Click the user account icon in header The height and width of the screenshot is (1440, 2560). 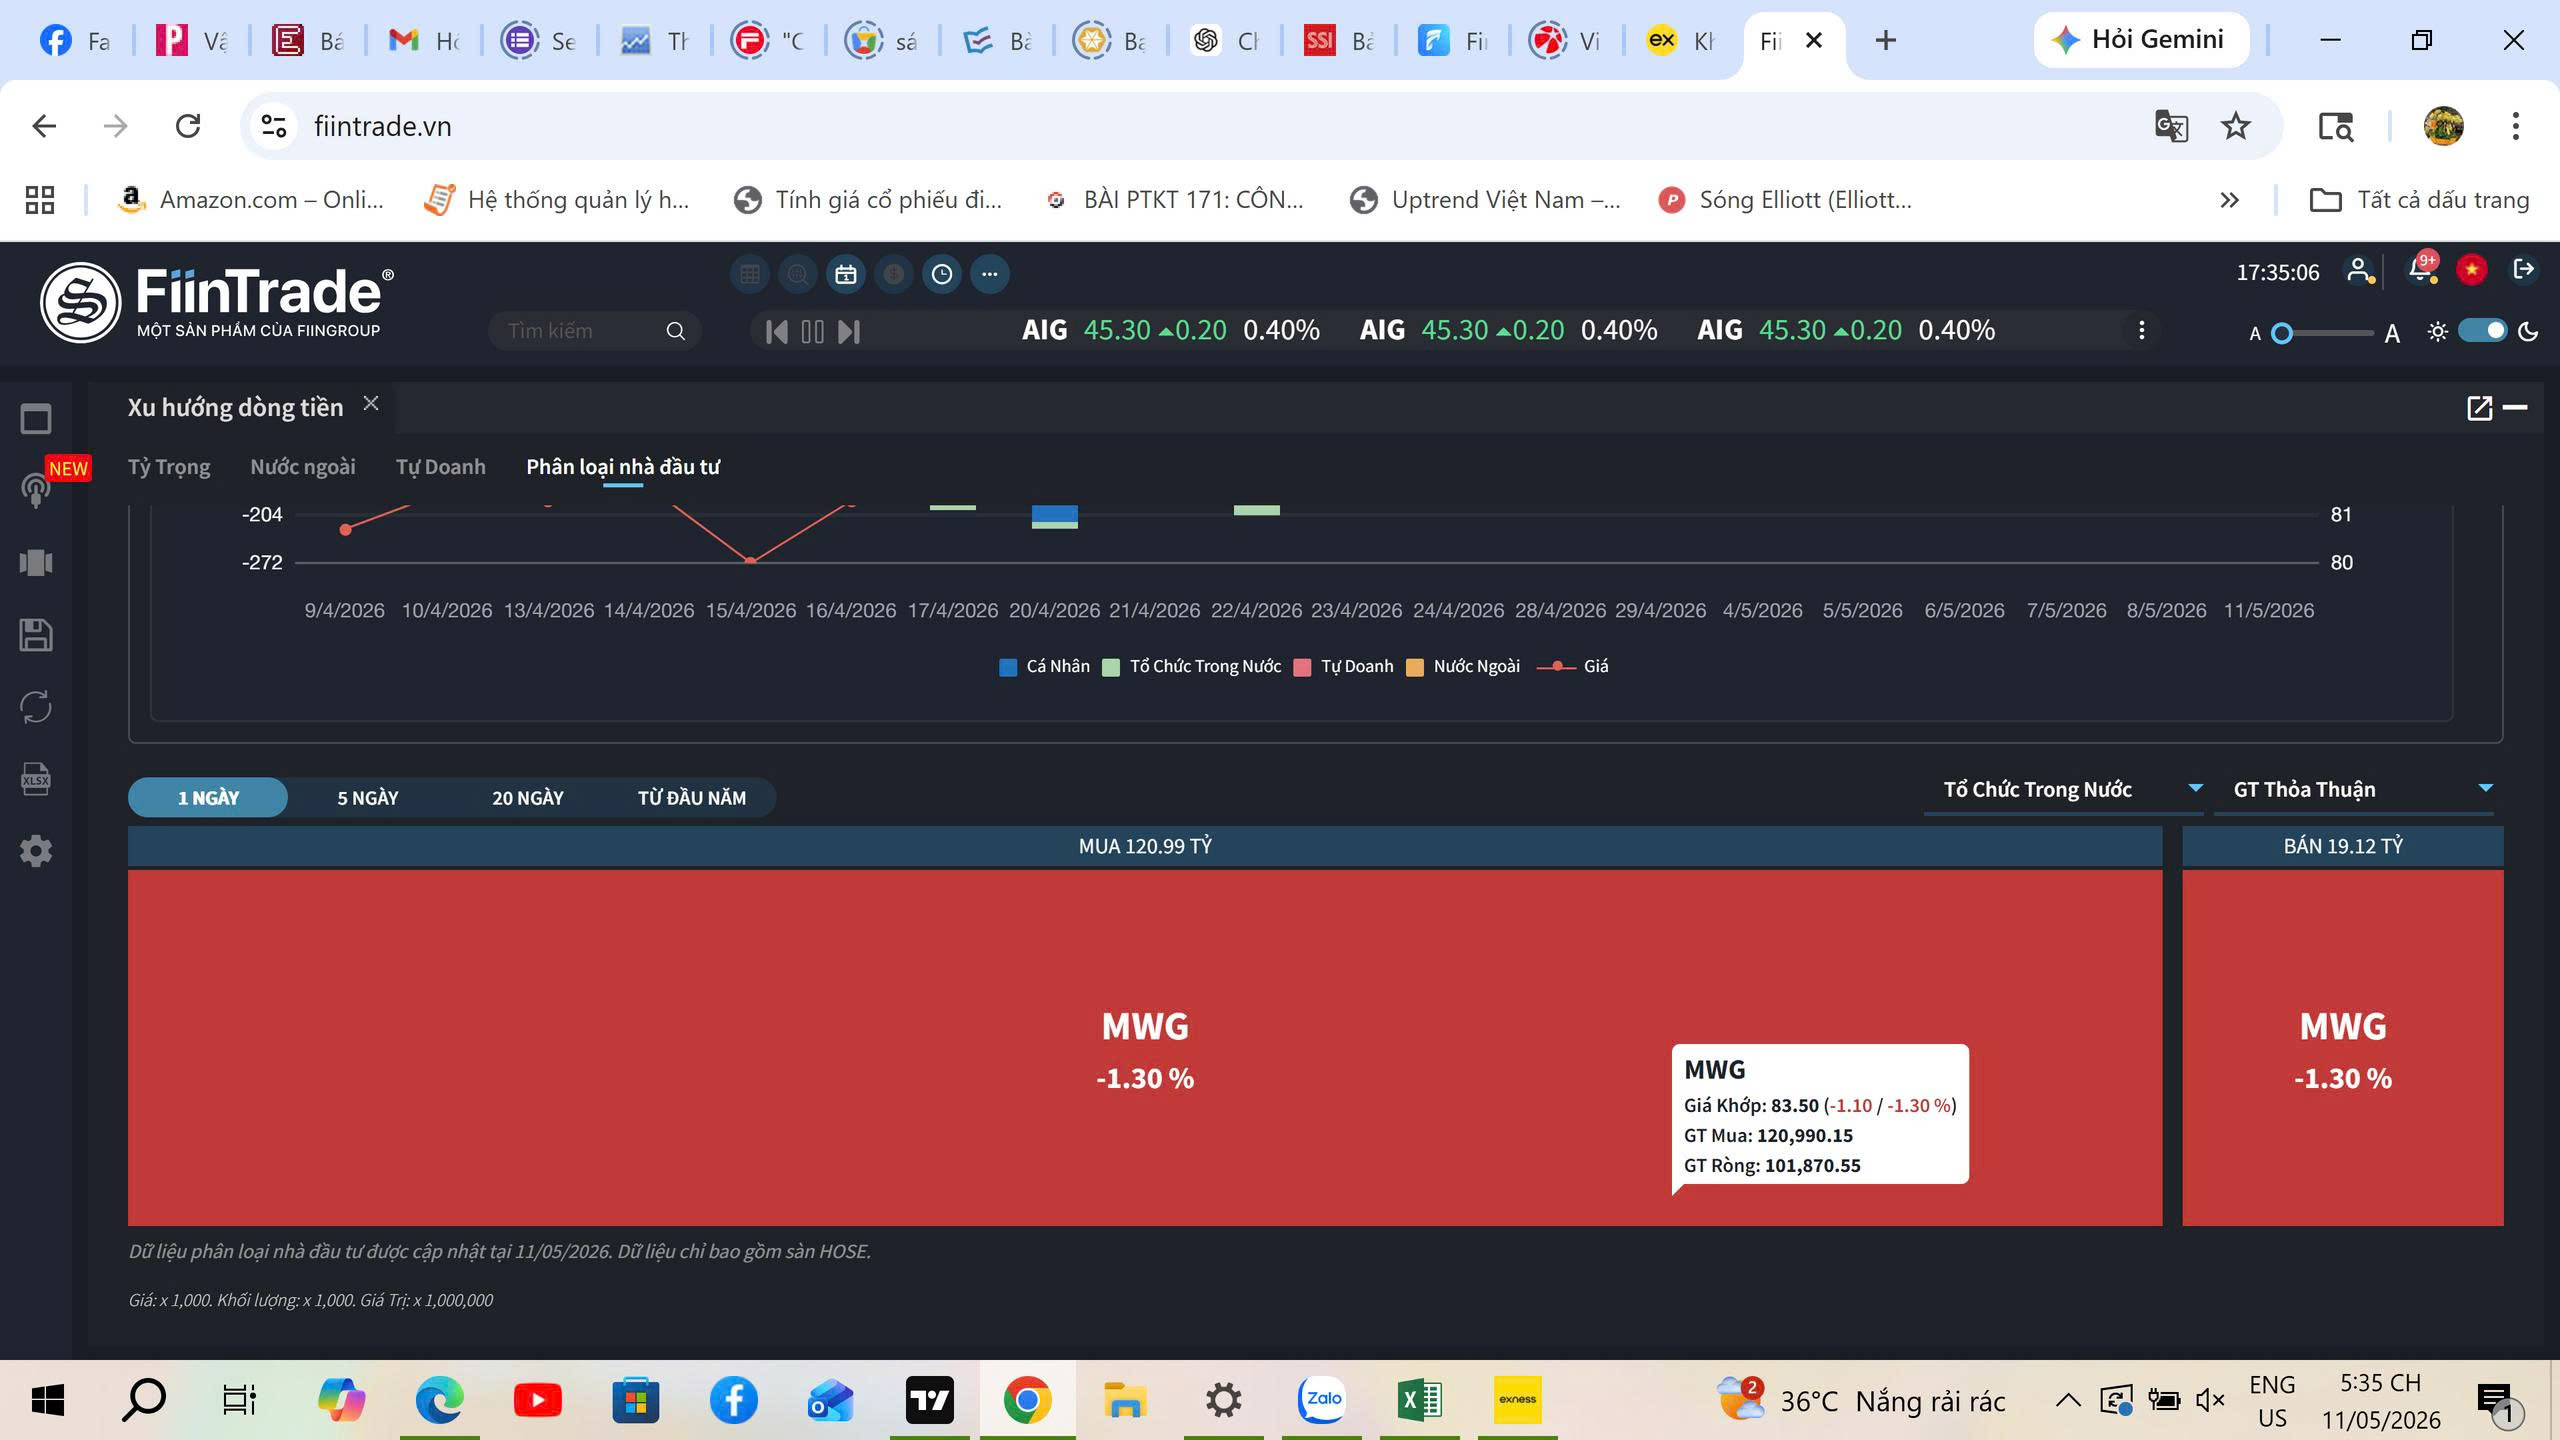coord(2360,271)
